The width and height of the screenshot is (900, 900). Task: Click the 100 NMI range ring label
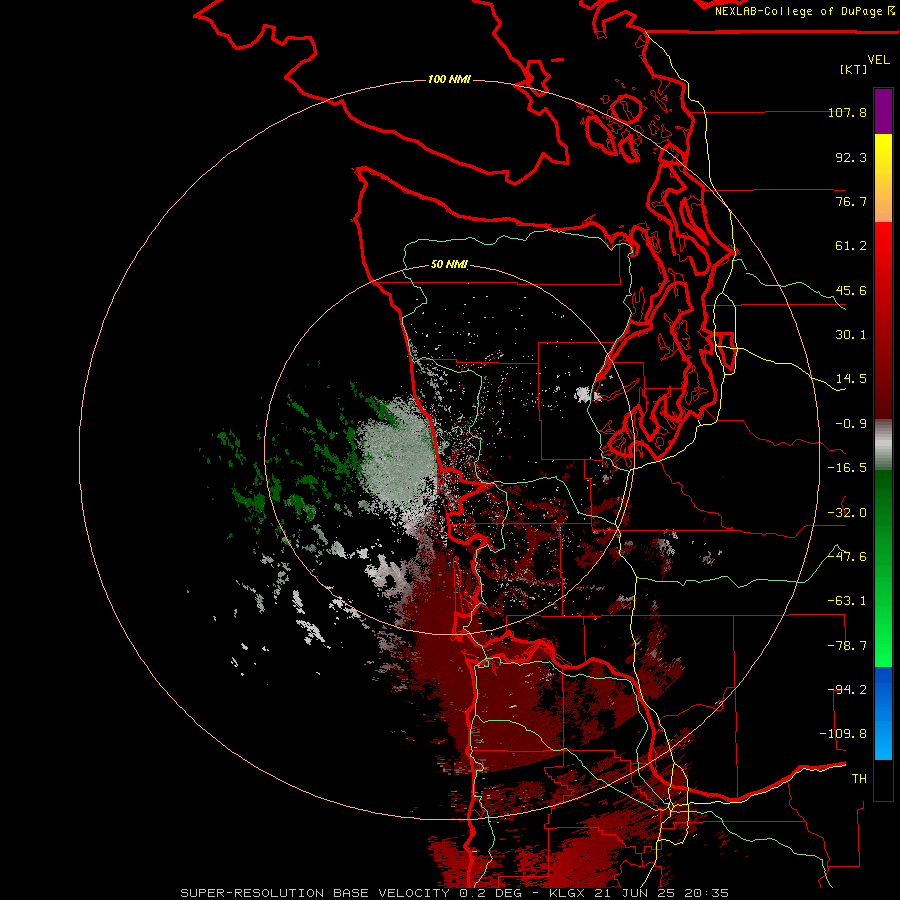click(449, 79)
